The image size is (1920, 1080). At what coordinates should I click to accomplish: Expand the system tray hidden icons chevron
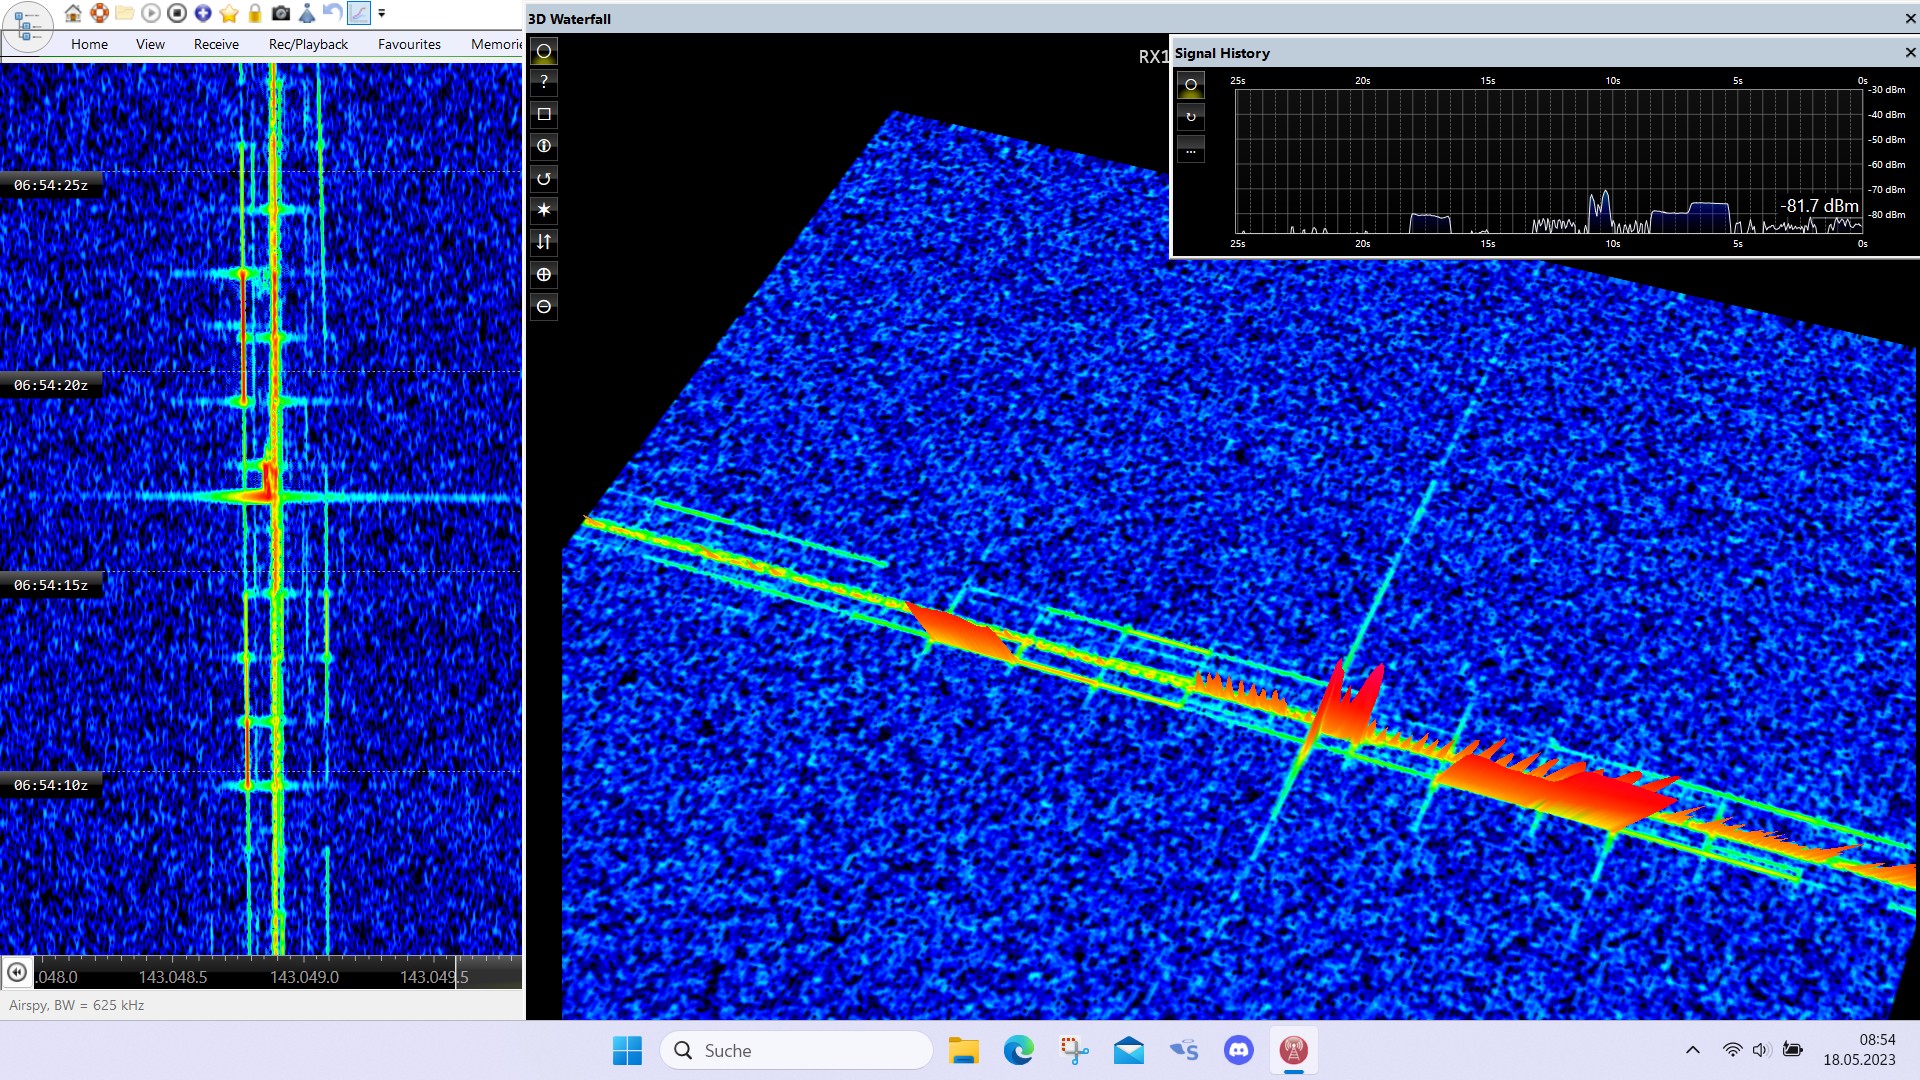[1693, 1050]
